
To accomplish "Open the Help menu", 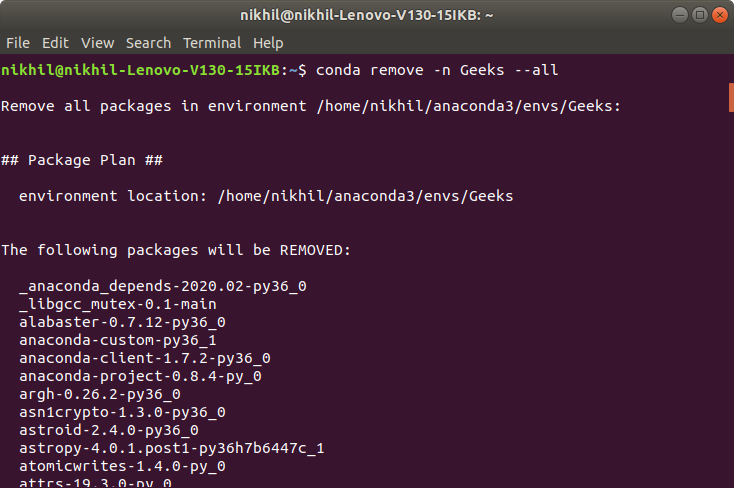I will (268, 43).
